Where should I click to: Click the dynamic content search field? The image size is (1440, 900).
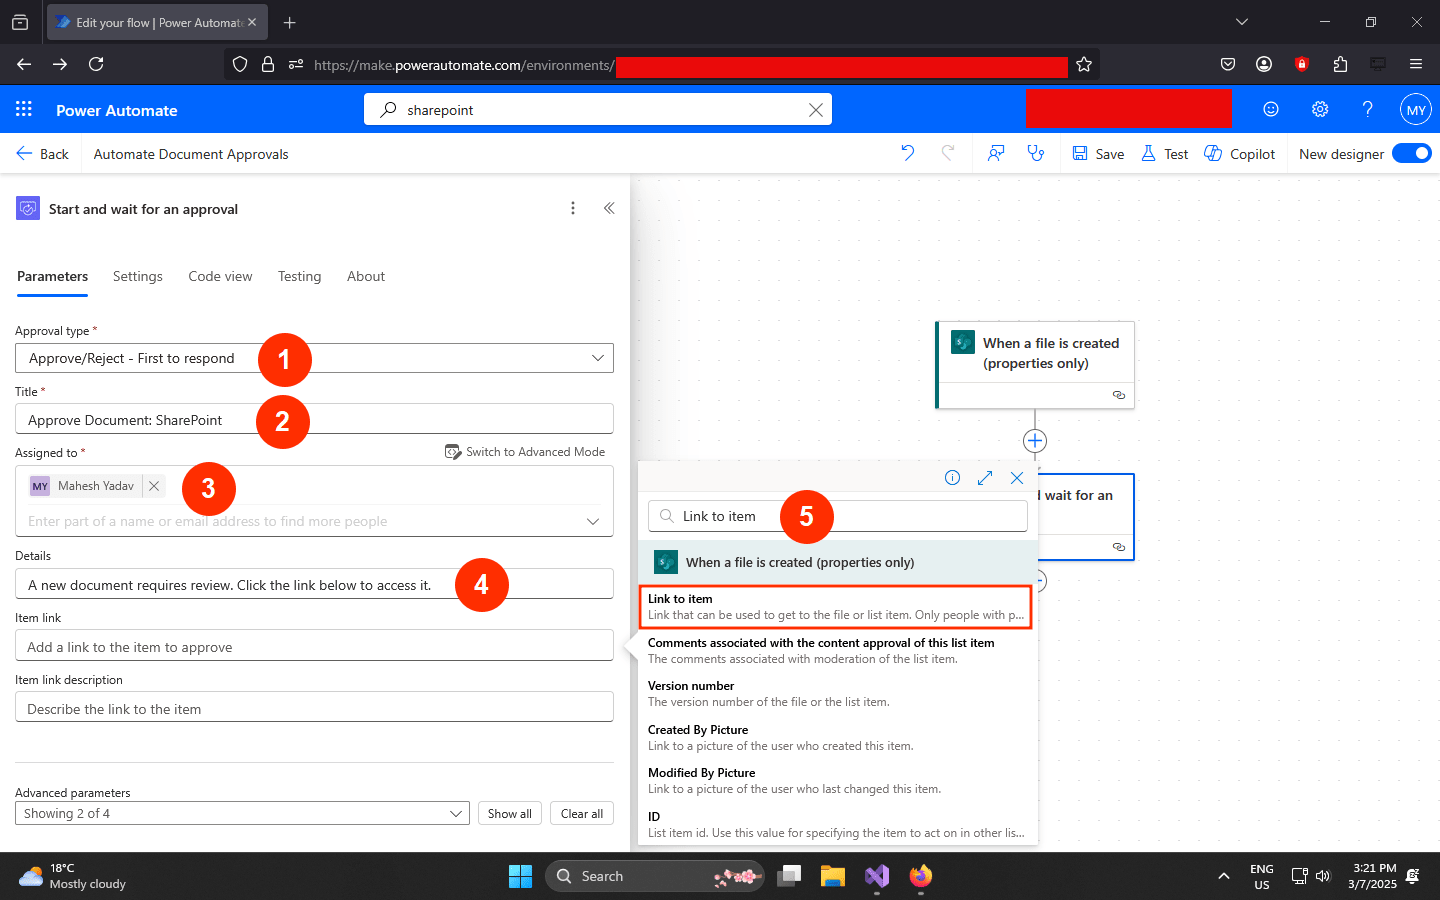click(x=838, y=516)
